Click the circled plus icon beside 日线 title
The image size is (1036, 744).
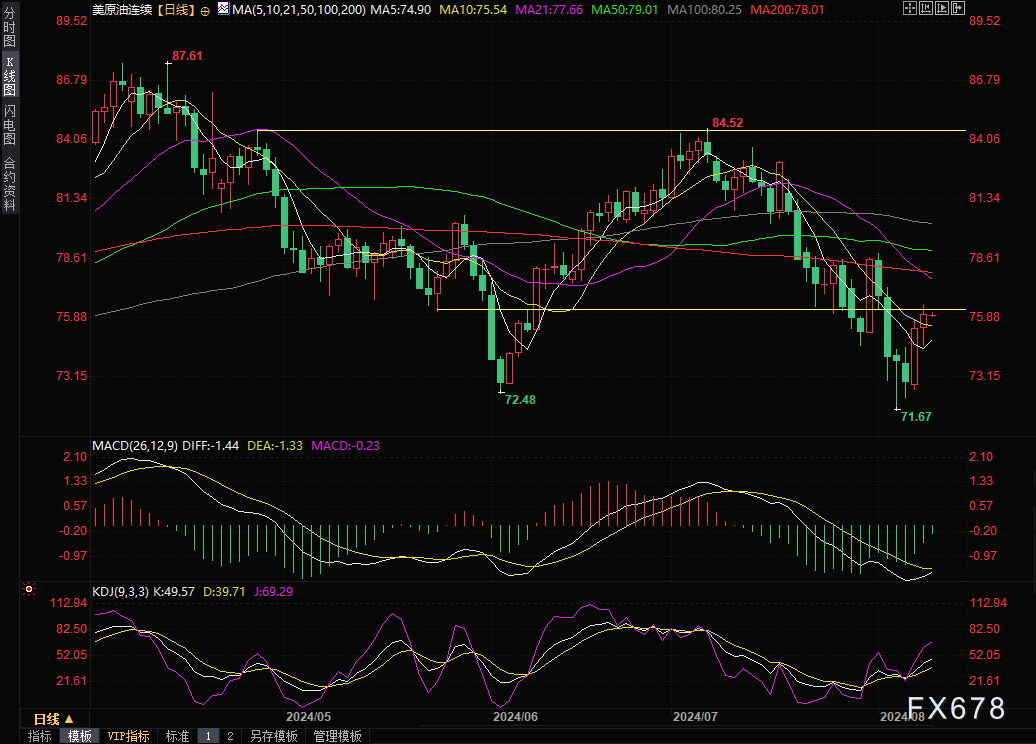click(x=206, y=10)
